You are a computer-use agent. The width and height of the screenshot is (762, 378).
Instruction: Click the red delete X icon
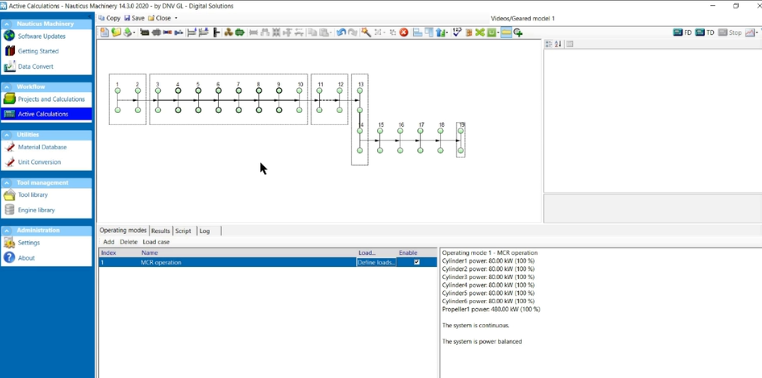[403, 33]
